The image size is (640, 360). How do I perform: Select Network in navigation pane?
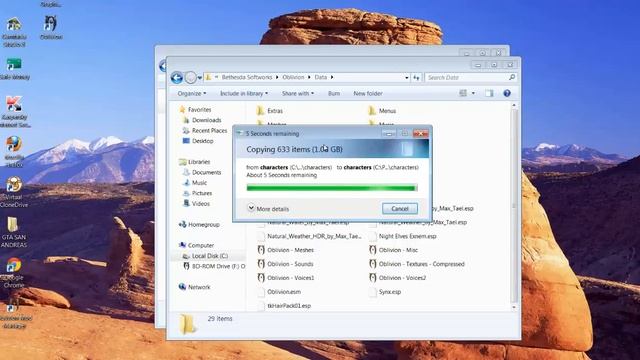[x=195, y=287]
